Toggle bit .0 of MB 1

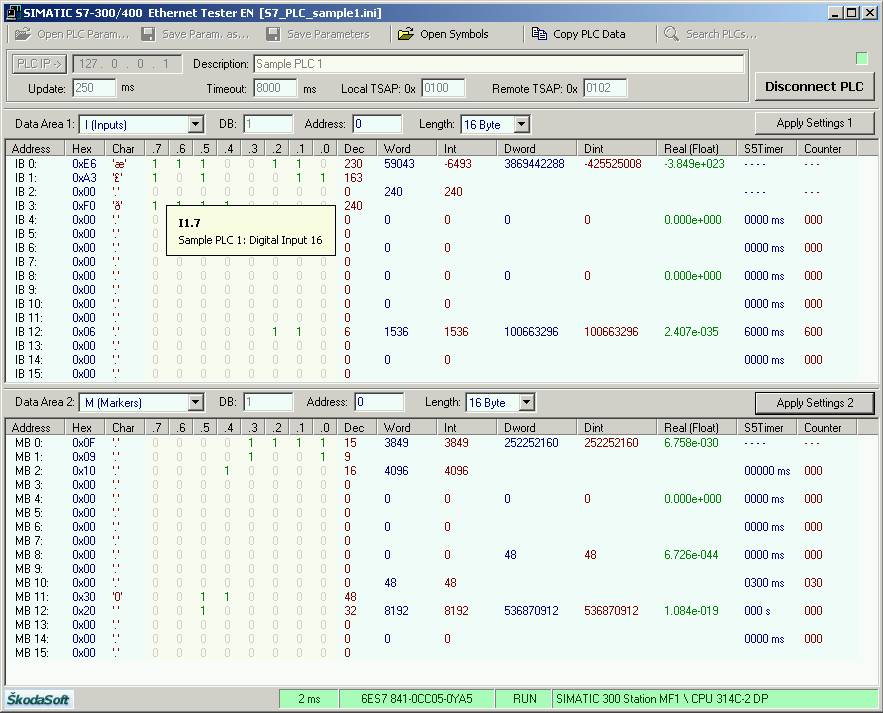coord(323,457)
